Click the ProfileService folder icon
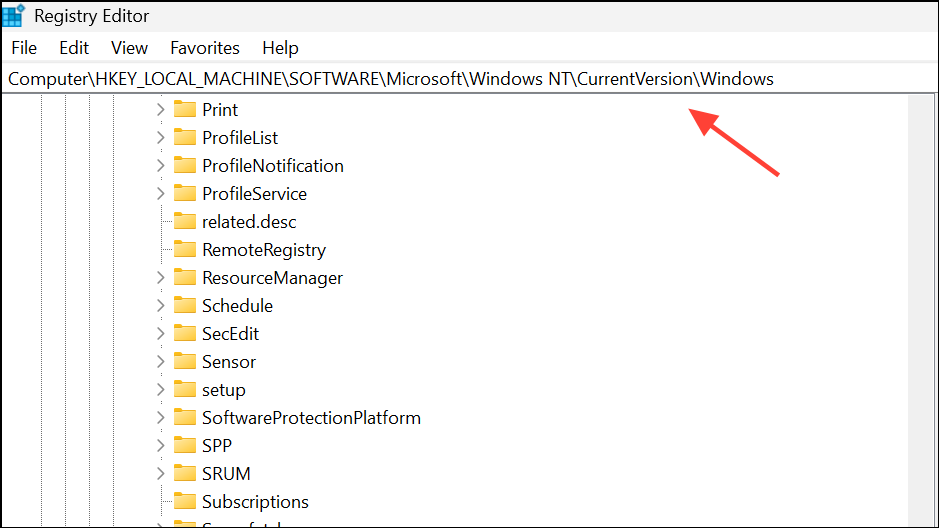The width and height of the screenshot is (939, 528). 184,193
